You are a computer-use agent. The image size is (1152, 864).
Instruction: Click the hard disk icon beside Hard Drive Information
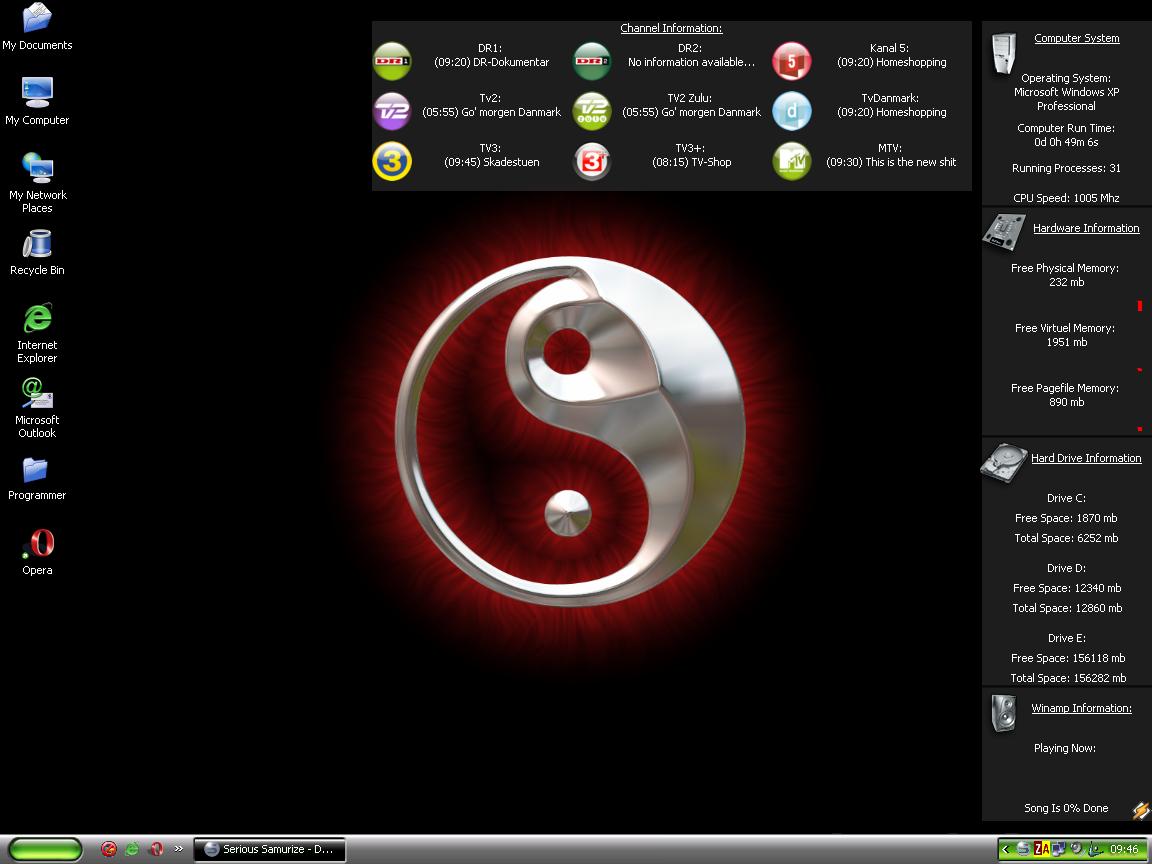[1004, 462]
